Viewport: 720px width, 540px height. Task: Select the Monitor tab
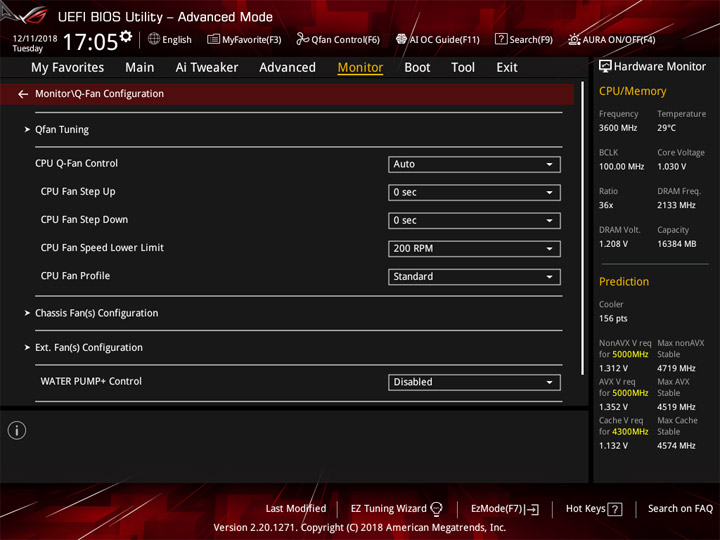(x=360, y=68)
